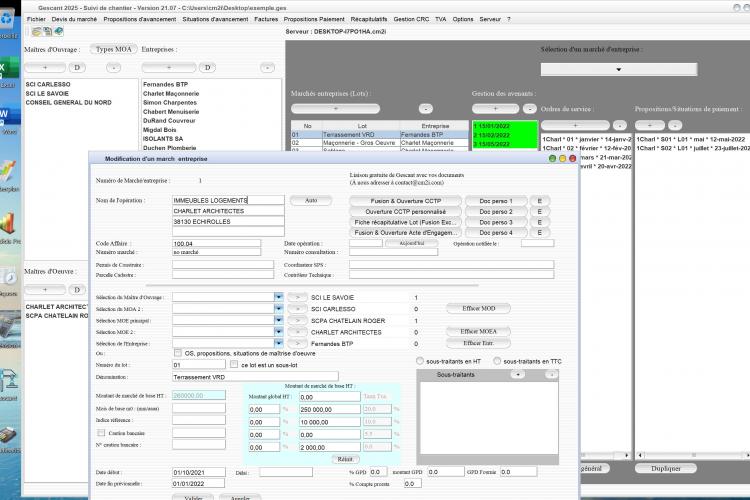Click the Dupliquer button
This screenshot has height=500, width=750.
(x=665, y=468)
